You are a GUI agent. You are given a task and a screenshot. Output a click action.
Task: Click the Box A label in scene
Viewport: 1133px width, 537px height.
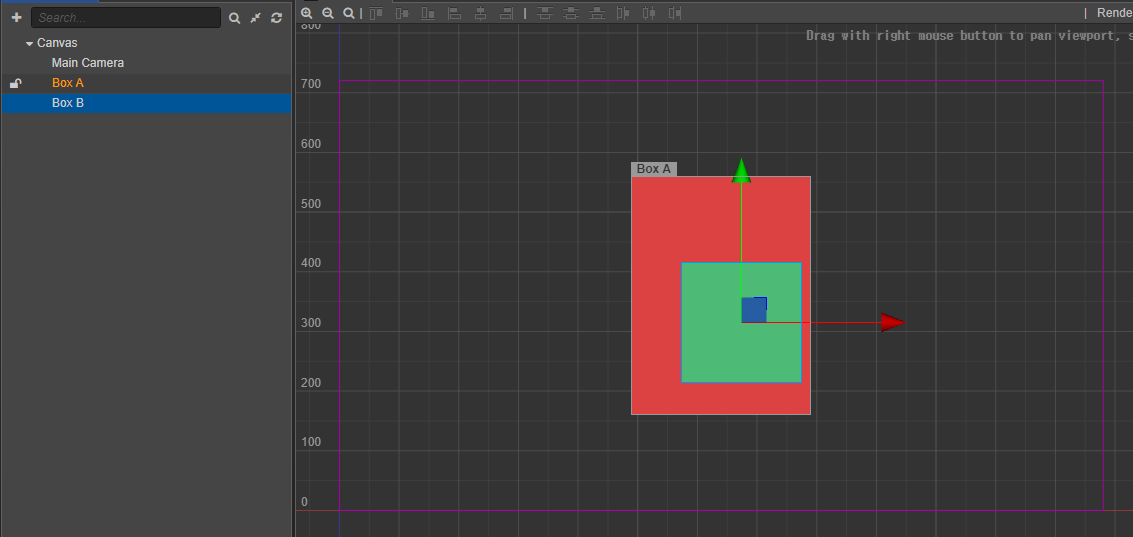[654, 169]
